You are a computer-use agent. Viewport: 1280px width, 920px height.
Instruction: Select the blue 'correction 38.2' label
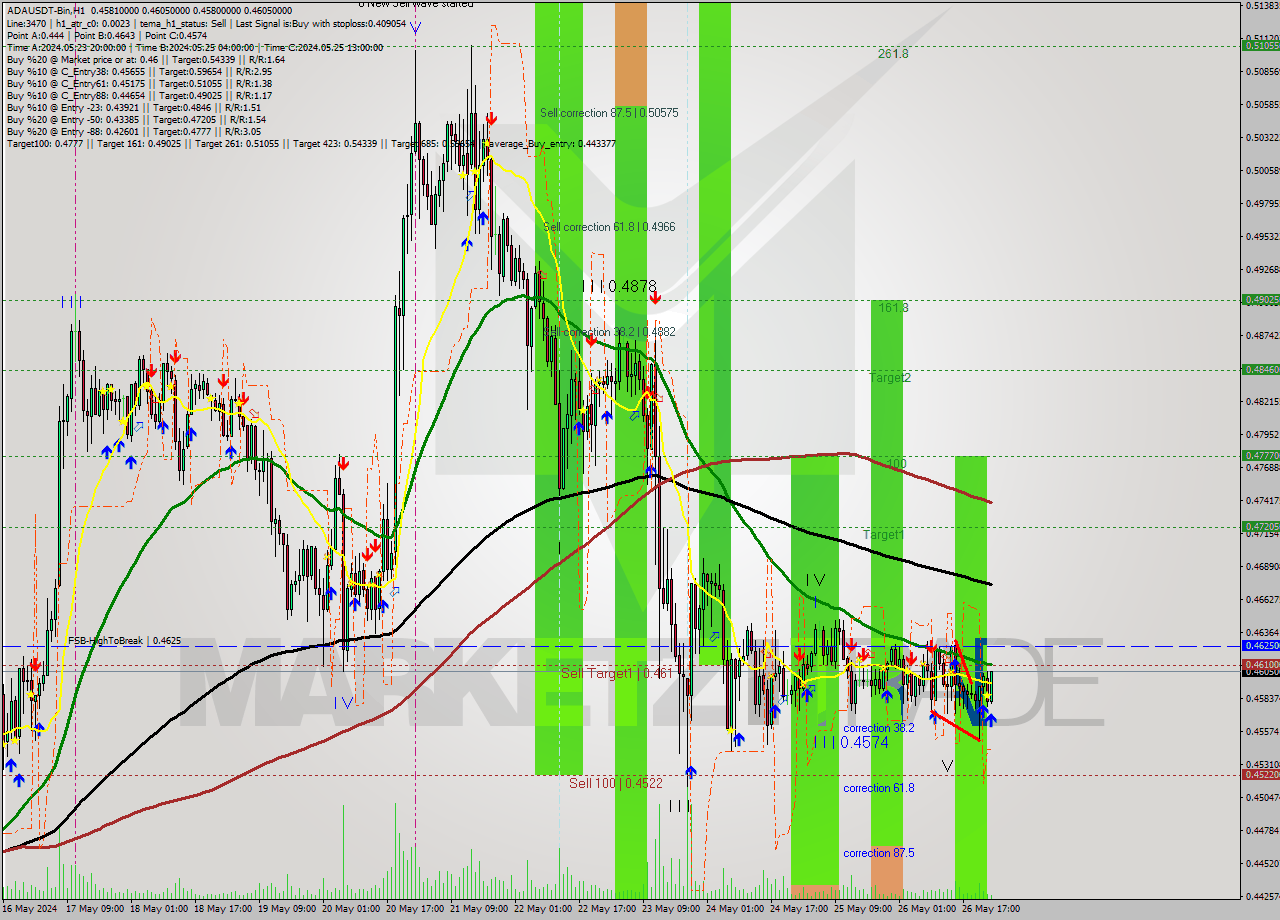[x=878, y=728]
